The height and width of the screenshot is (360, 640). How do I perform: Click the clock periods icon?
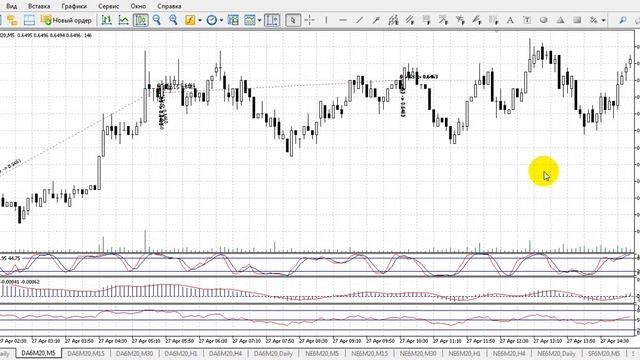(211, 20)
